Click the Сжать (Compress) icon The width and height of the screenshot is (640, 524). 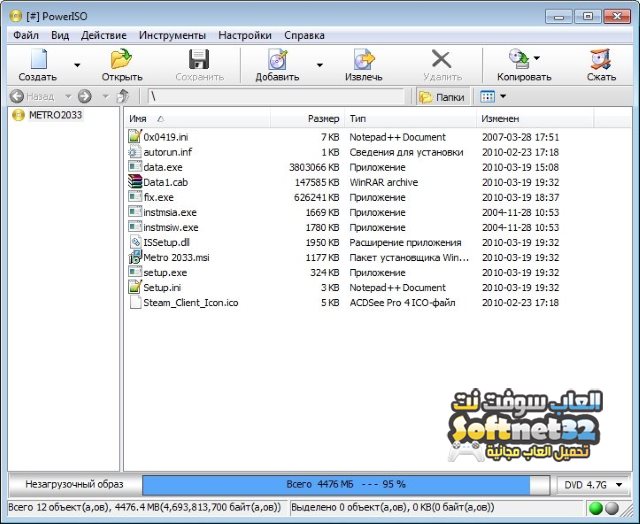[x=600, y=59]
